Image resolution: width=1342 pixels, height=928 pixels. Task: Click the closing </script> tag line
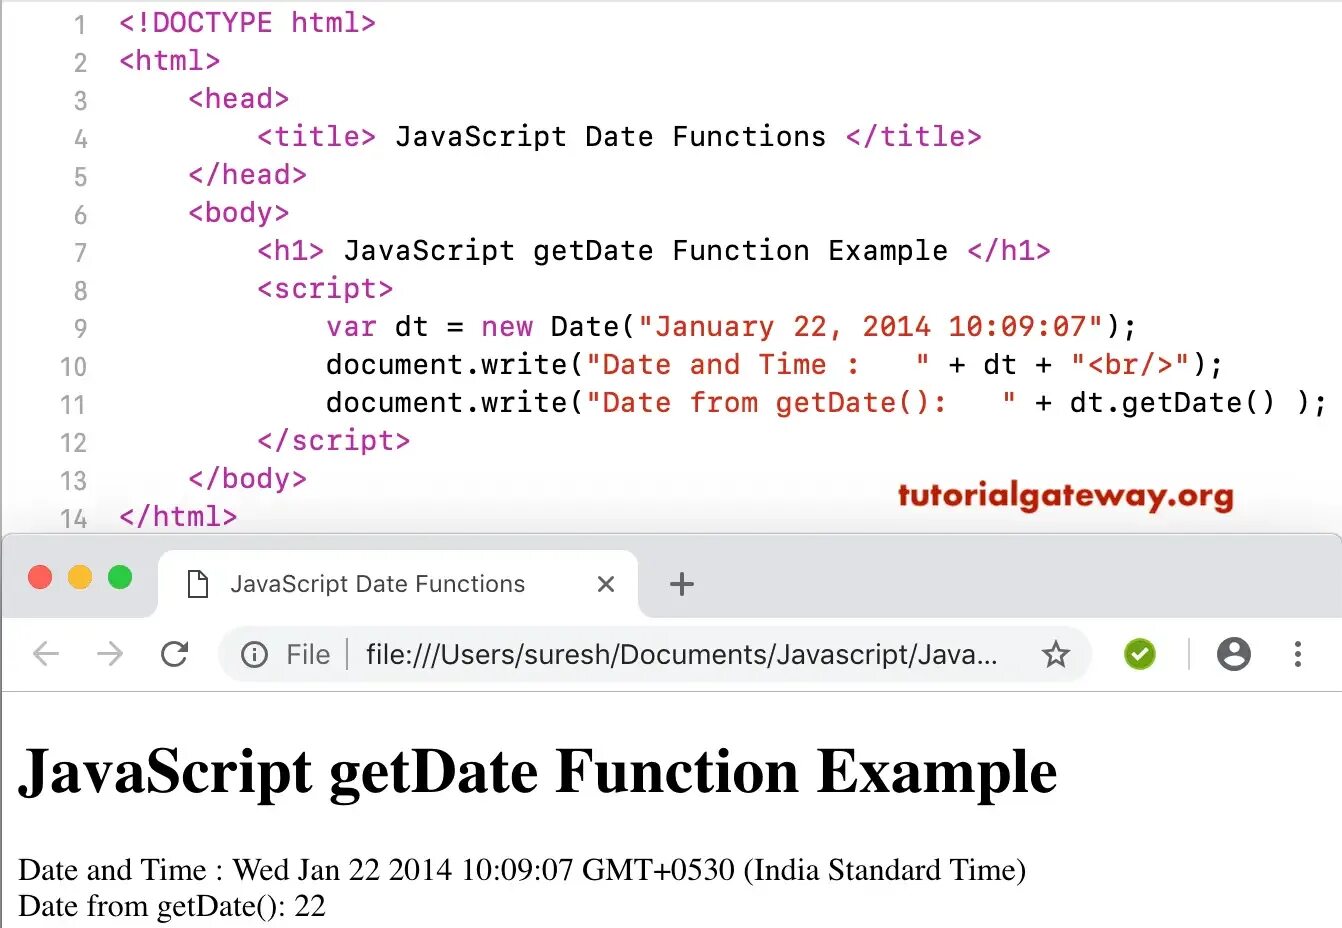334,441
